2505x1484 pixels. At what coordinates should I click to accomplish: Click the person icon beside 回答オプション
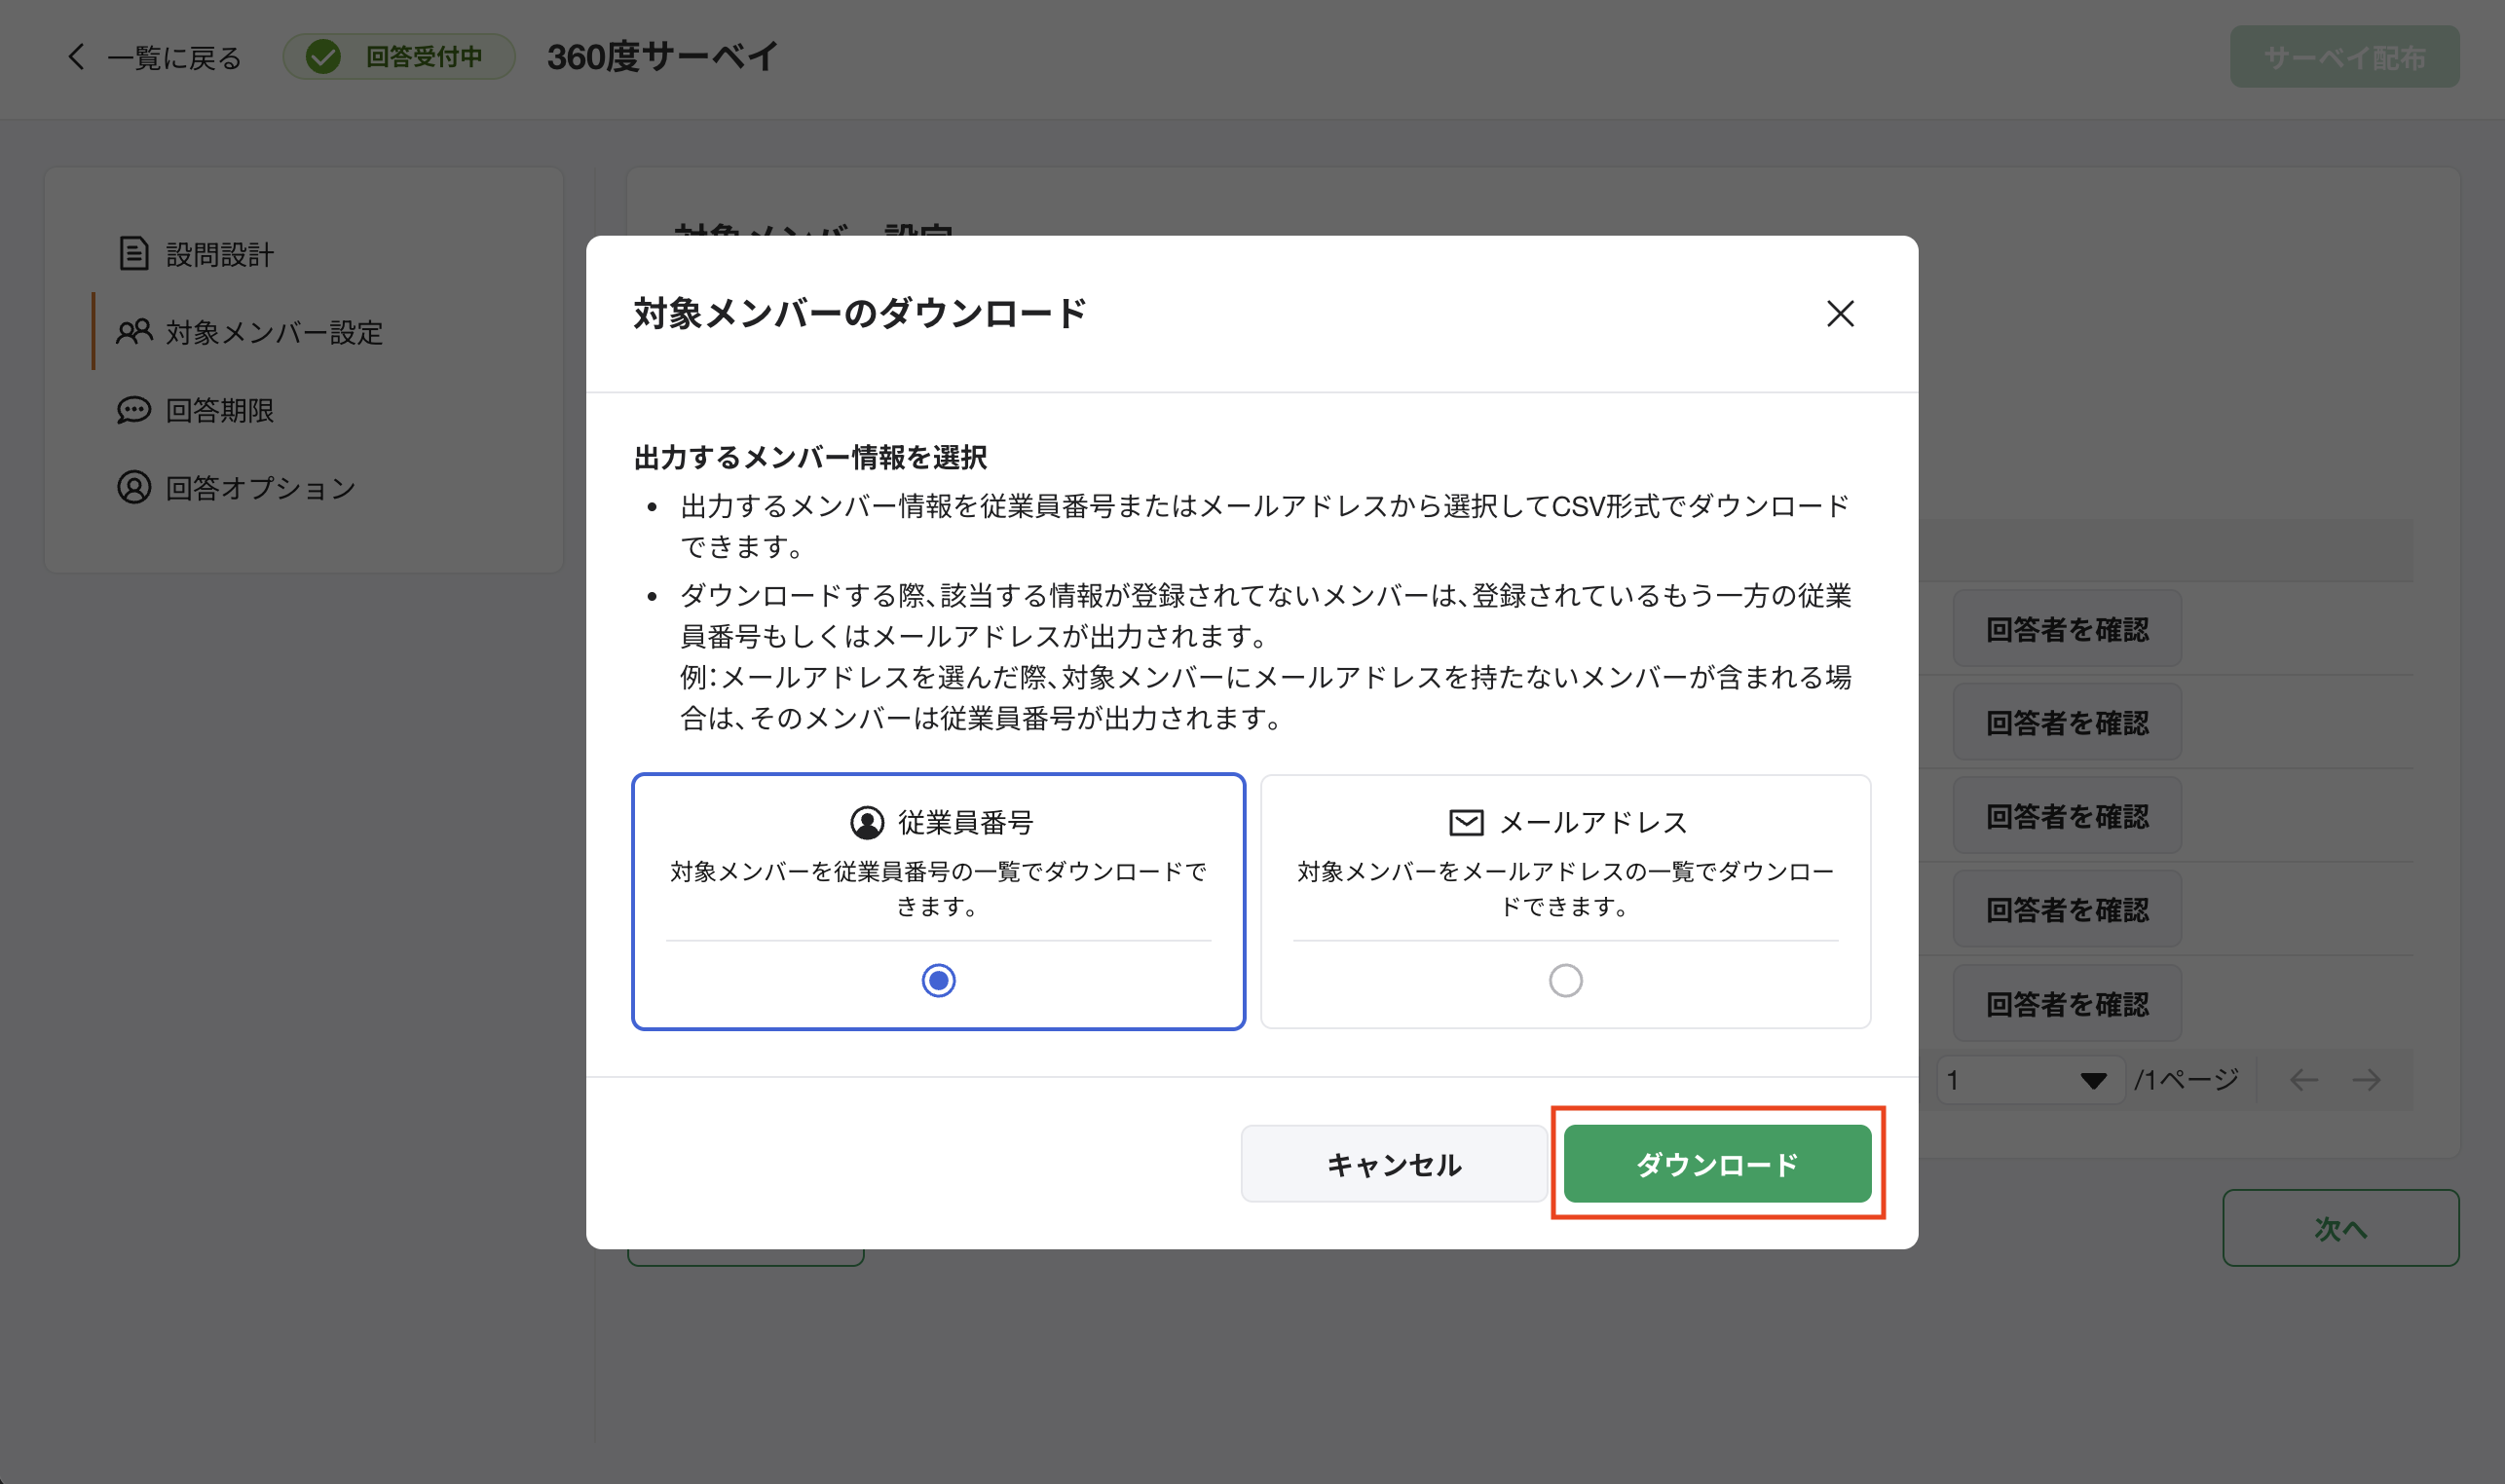click(x=133, y=487)
